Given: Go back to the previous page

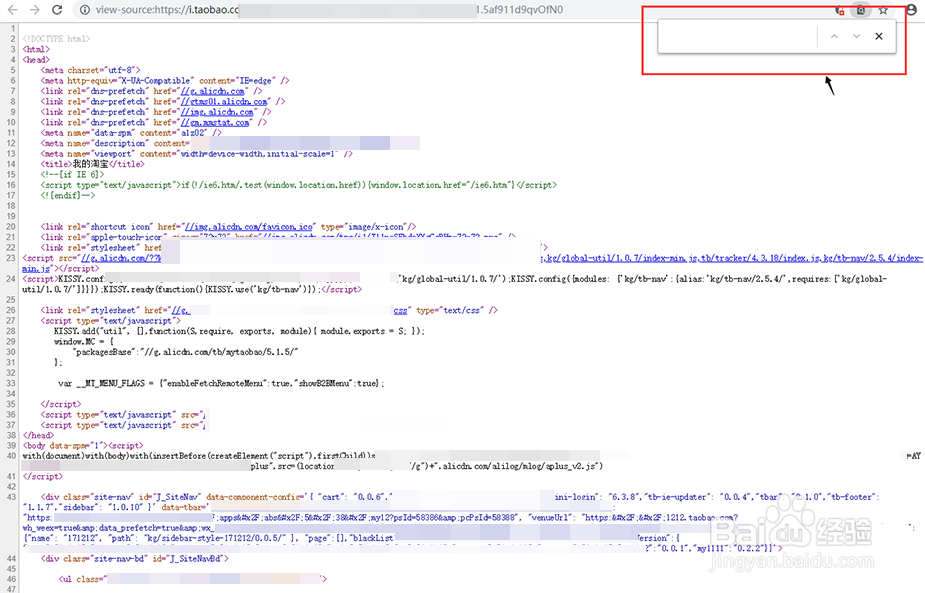Looking at the screenshot, I should point(13,10).
